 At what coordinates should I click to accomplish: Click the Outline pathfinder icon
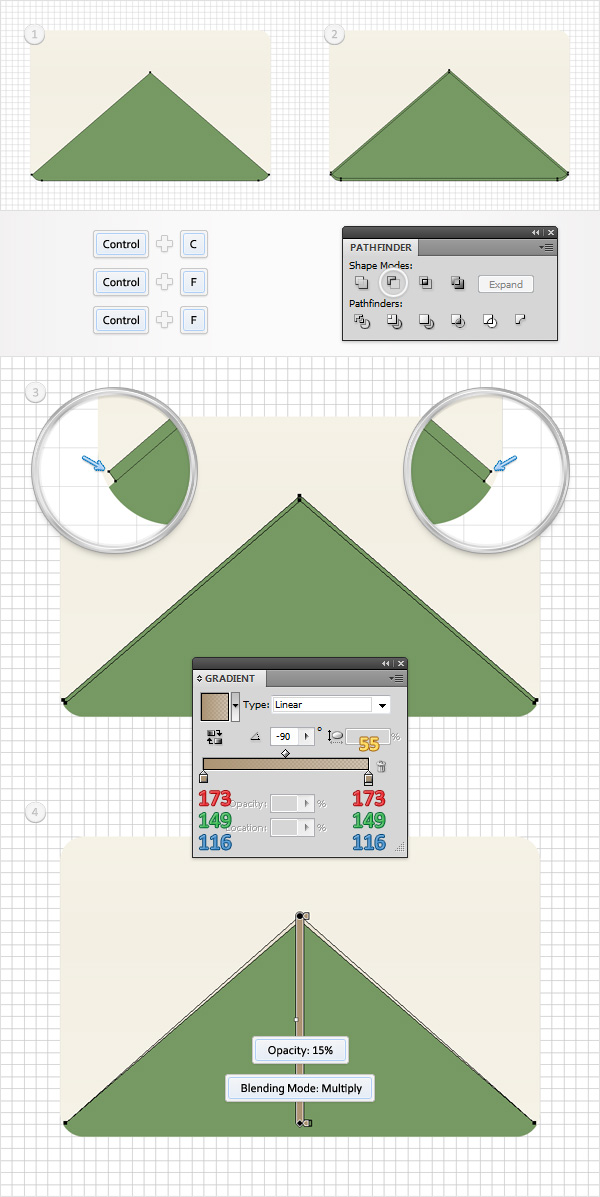tap(490, 321)
